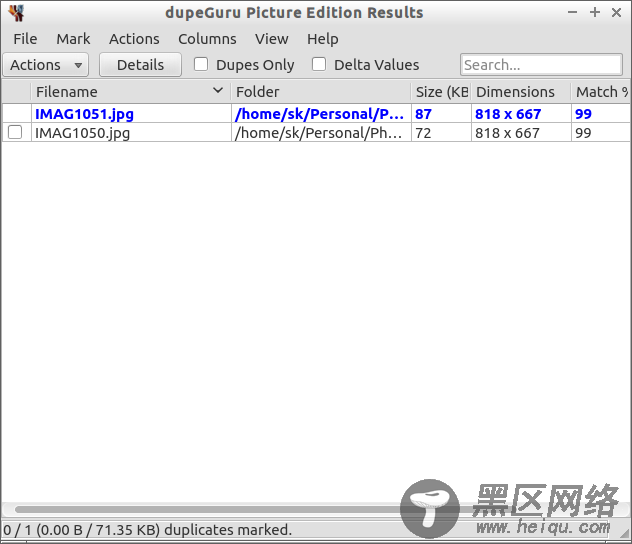Open the Mark menu
Screen dimensions: 632x544
(x=73, y=39)
